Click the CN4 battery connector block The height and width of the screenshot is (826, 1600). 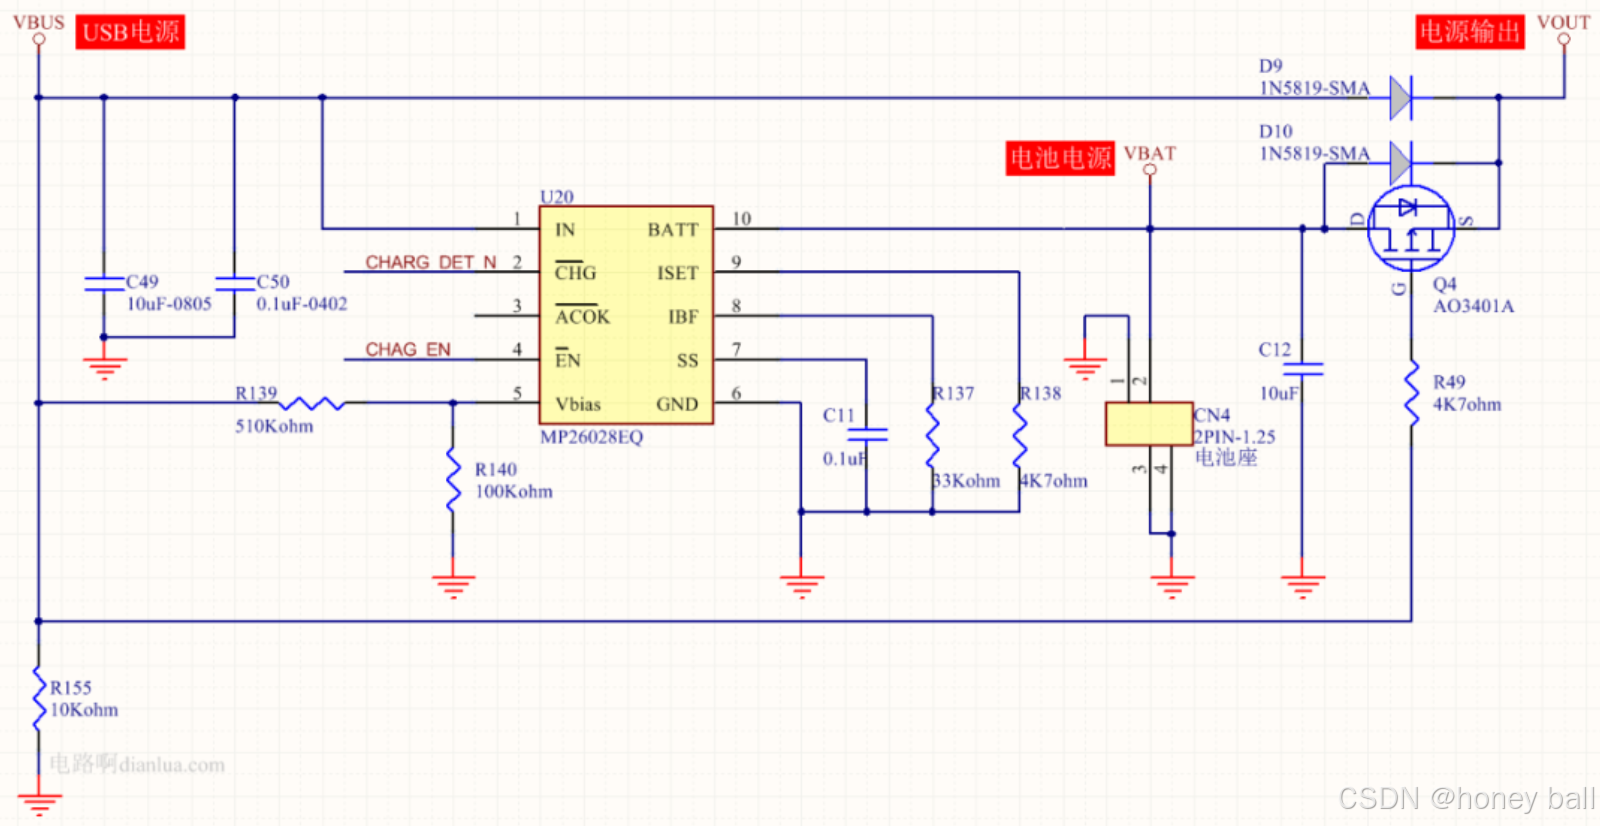(x=1148, y=424)
